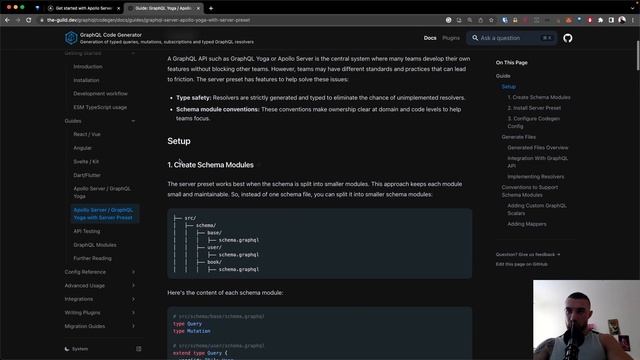Viewport: 640px width, 360px height.
Task: Jump to Implementing Resolvers link
Action: tap(536, 177)
